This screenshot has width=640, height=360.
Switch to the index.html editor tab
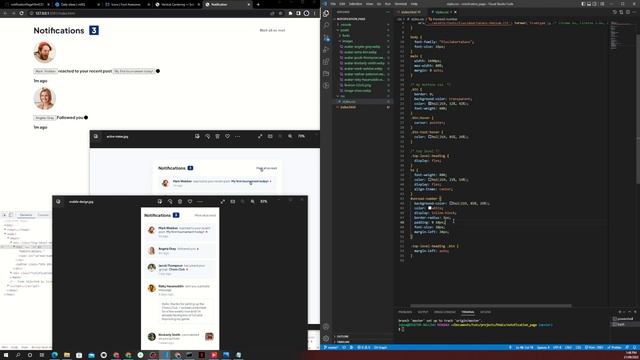pos(408,12)
